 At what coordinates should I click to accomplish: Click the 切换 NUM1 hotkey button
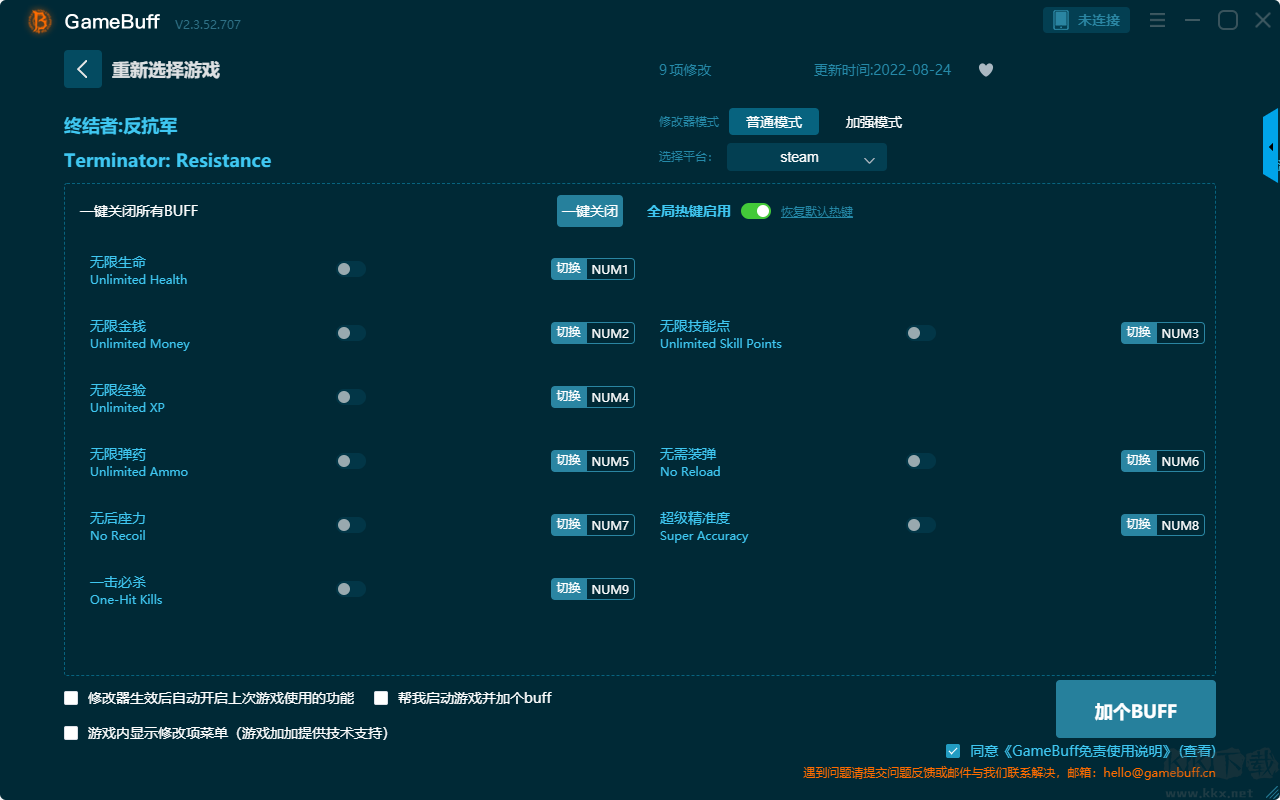(593, 269)
